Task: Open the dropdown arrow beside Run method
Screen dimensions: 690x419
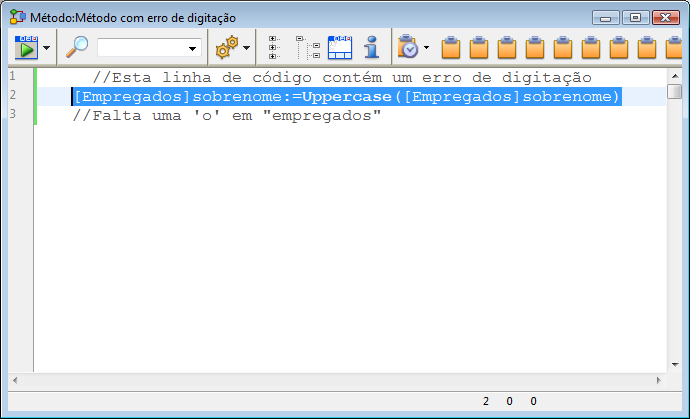Action: [46, 48]
